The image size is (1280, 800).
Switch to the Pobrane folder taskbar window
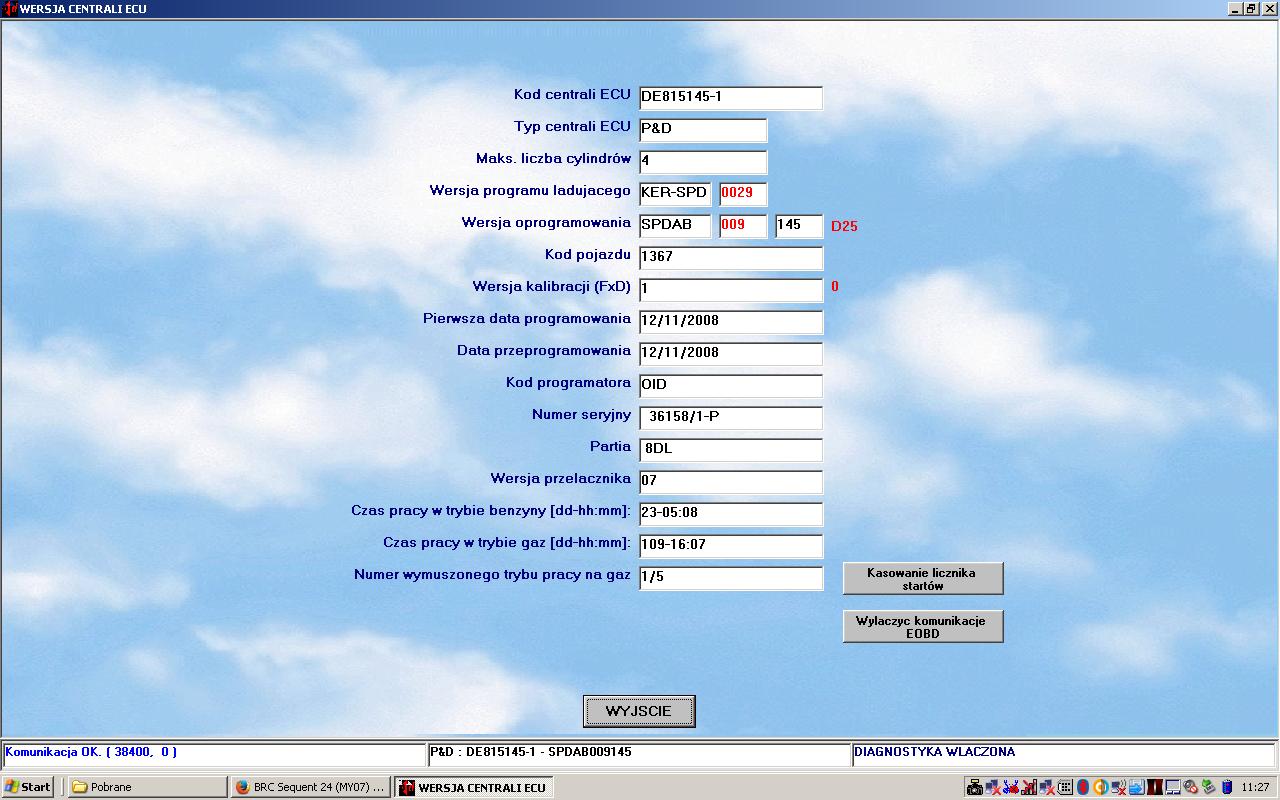click(148, 787)
